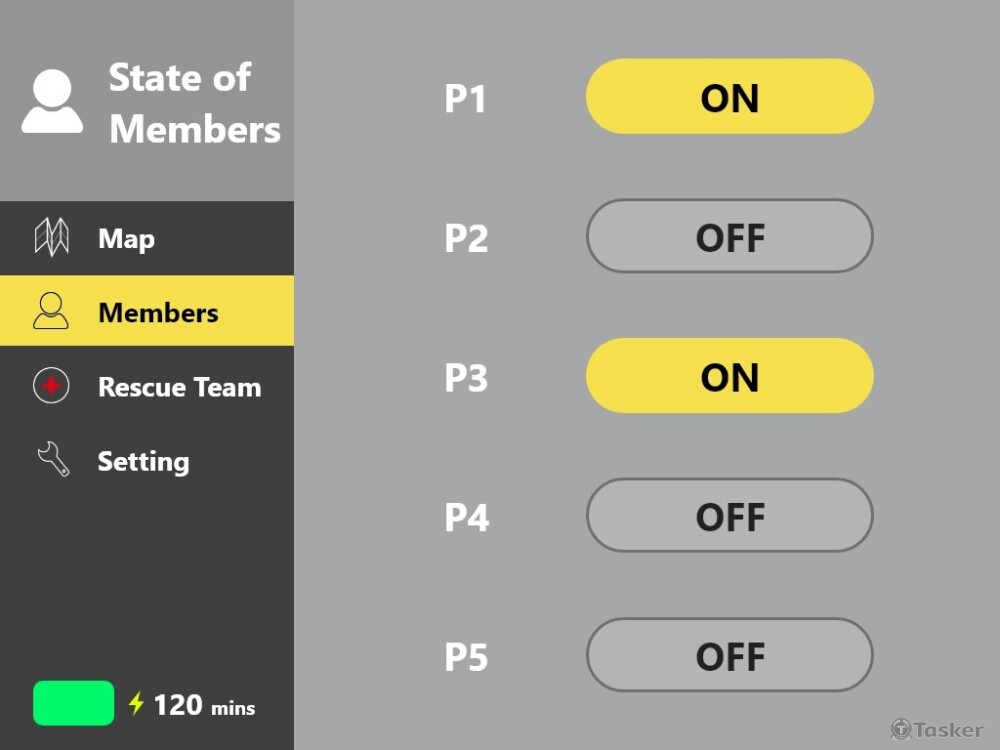Viewport: 1000px width, 750px height.
Task: Select the Members menu entry
Action: coord(158,312)
